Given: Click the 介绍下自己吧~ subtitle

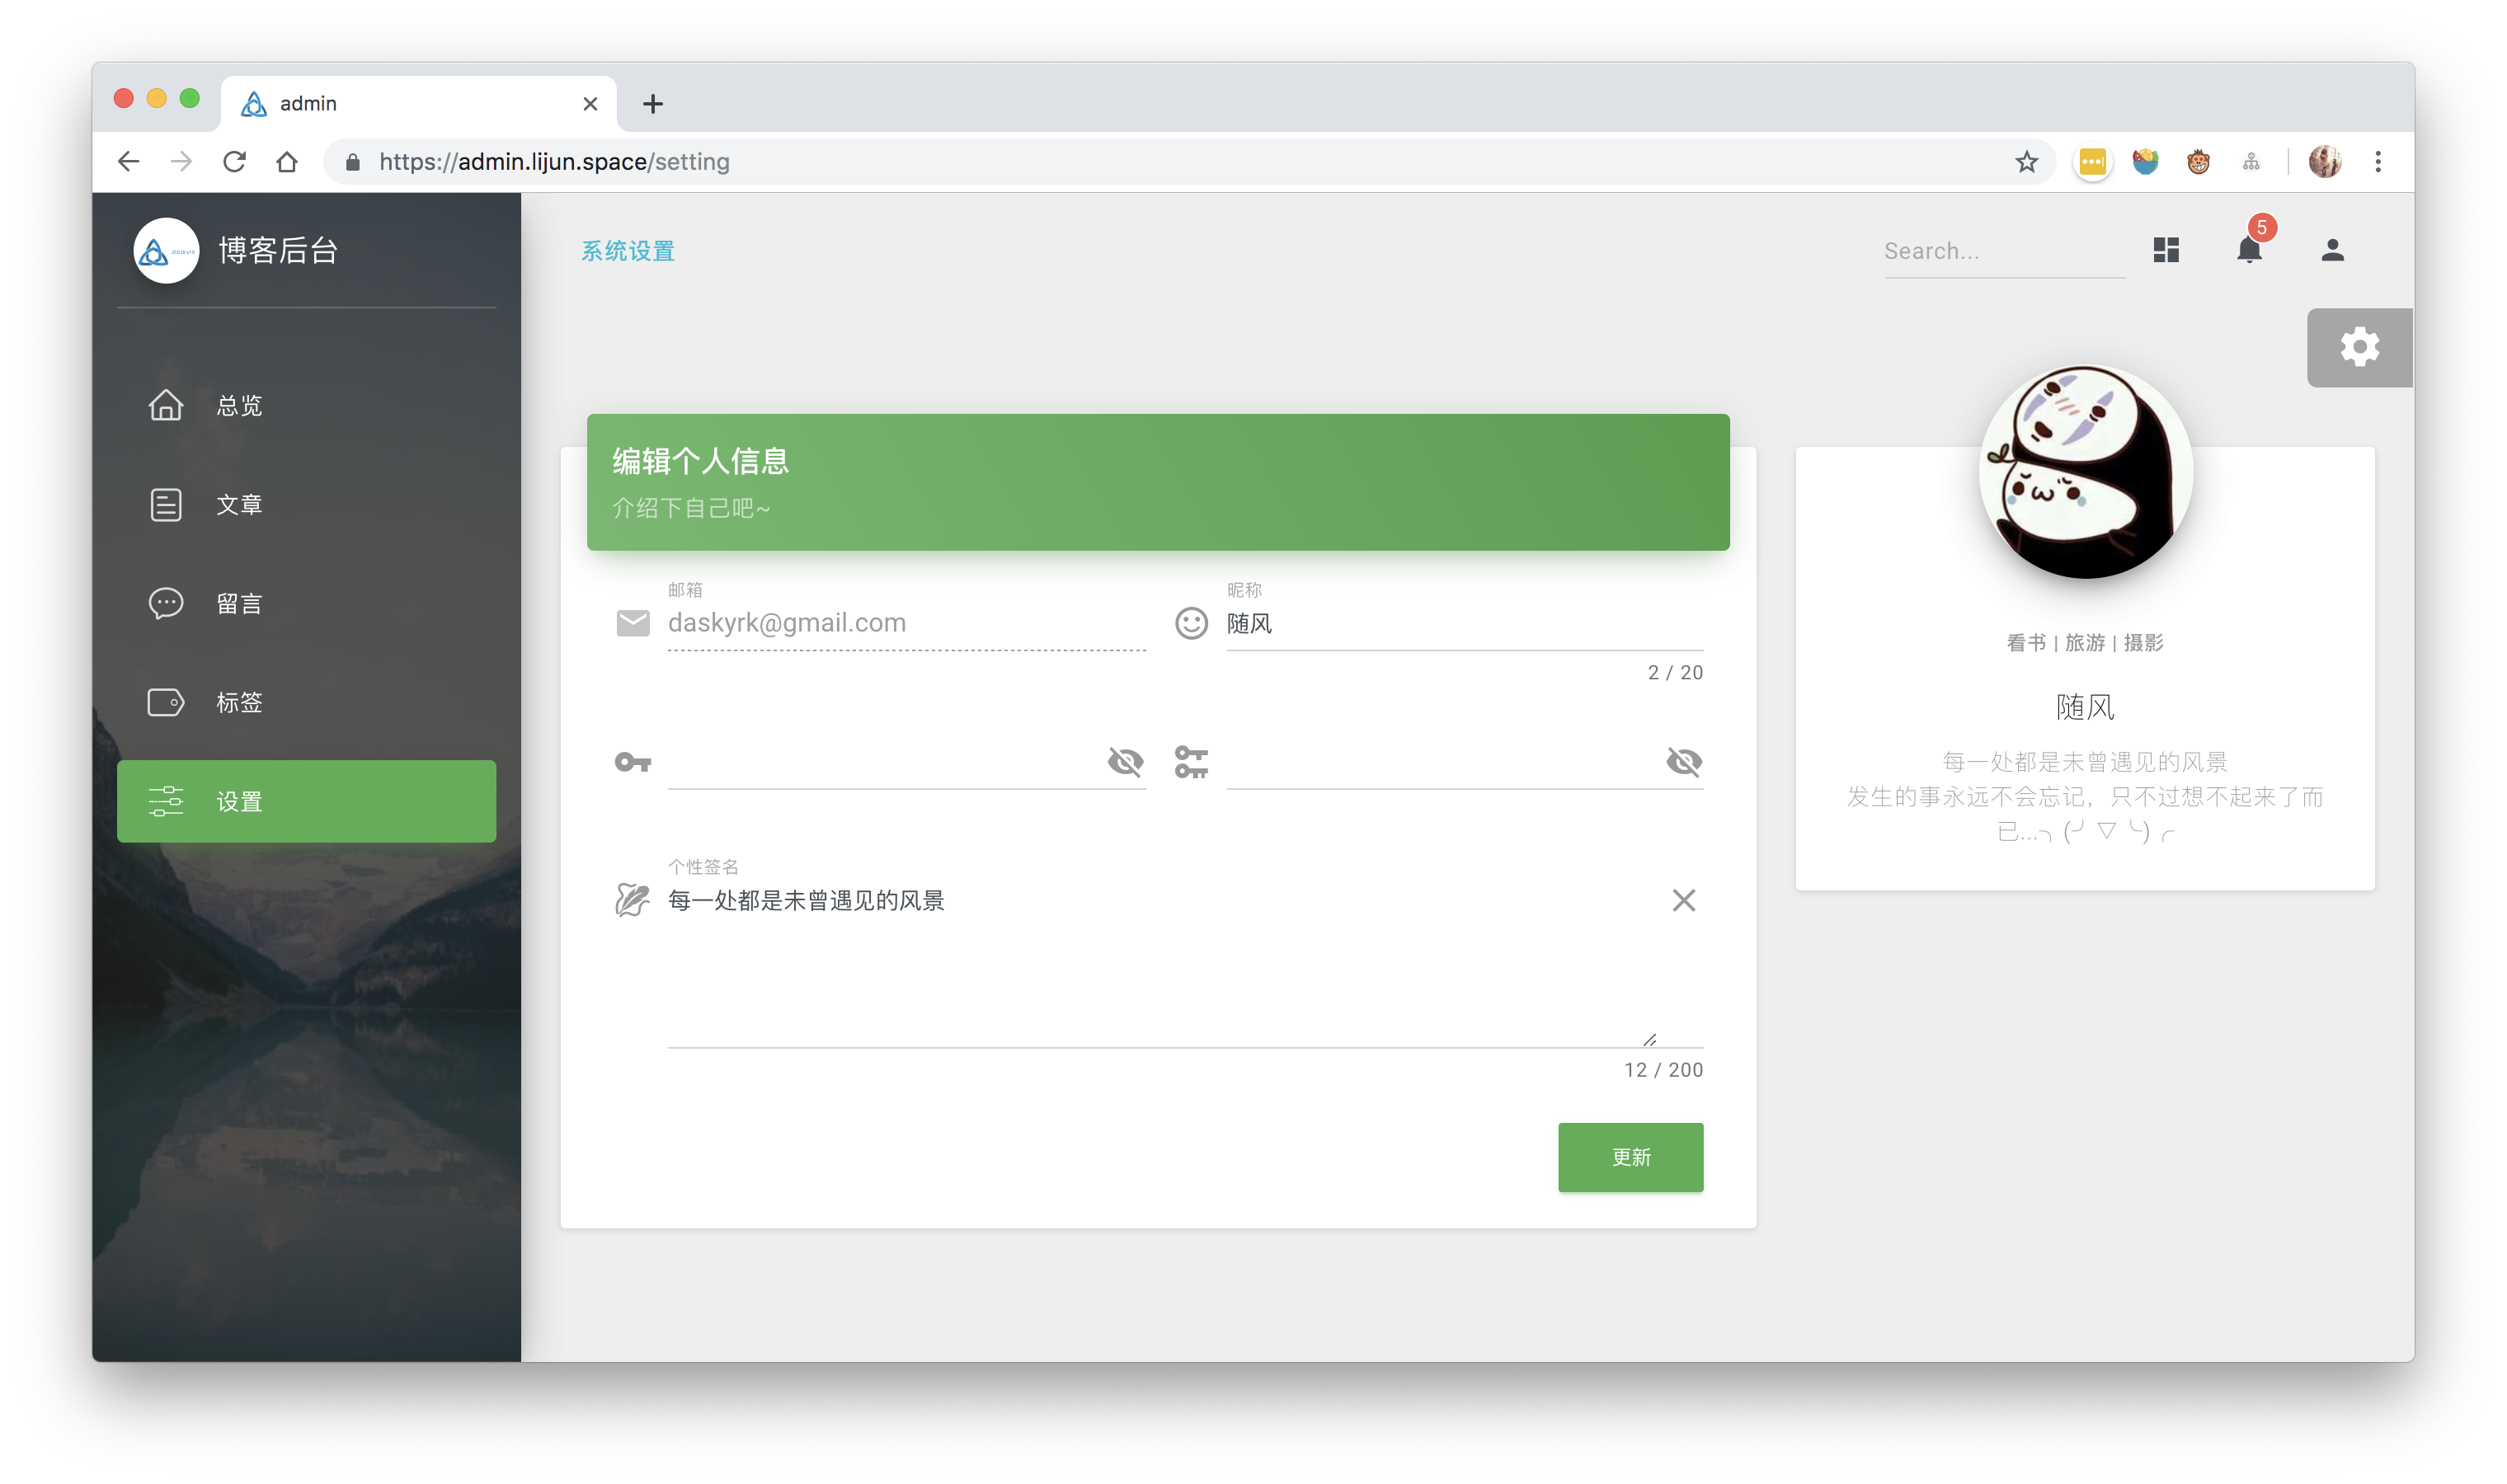Looking at the screenshot, I should (x=691, y=508).
